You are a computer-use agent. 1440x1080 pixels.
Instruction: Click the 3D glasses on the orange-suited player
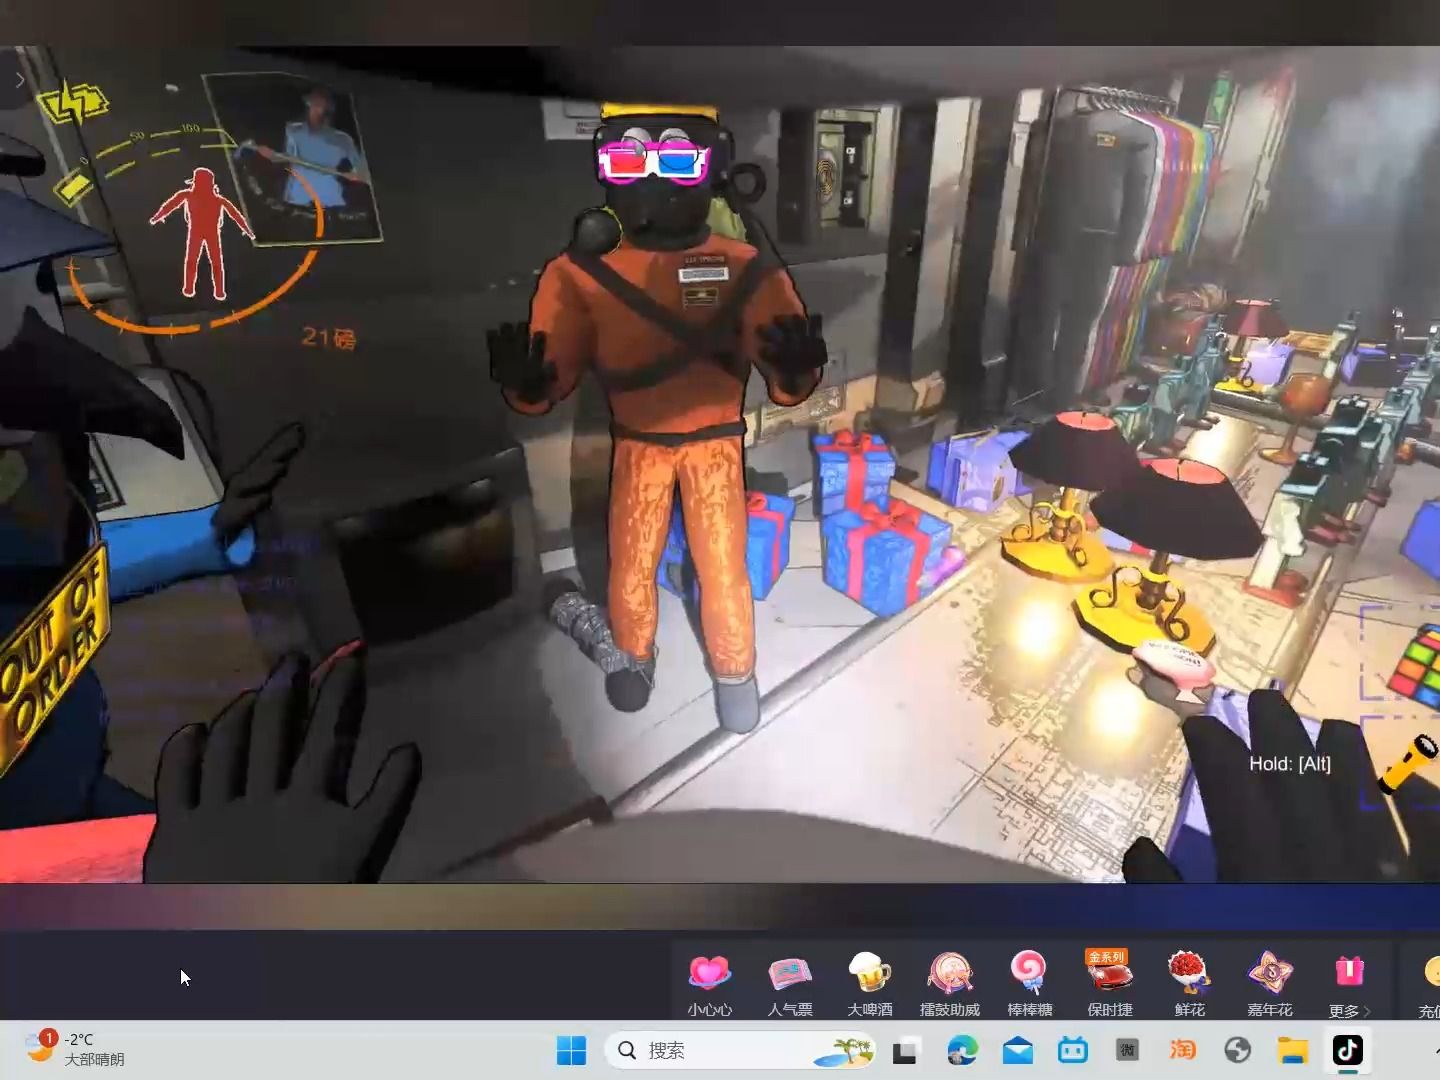(x=655, y=161)
